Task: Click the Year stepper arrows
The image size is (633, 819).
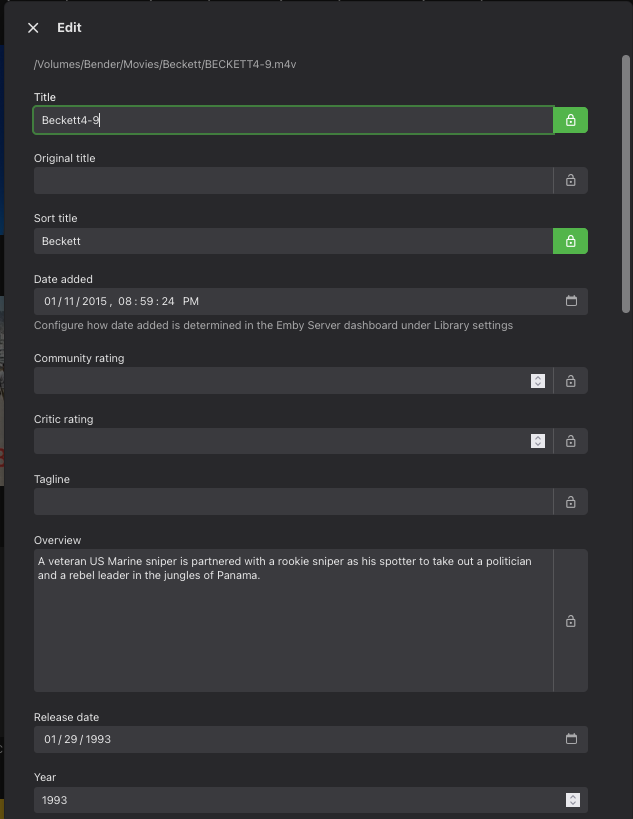Action: coord(572,800)
